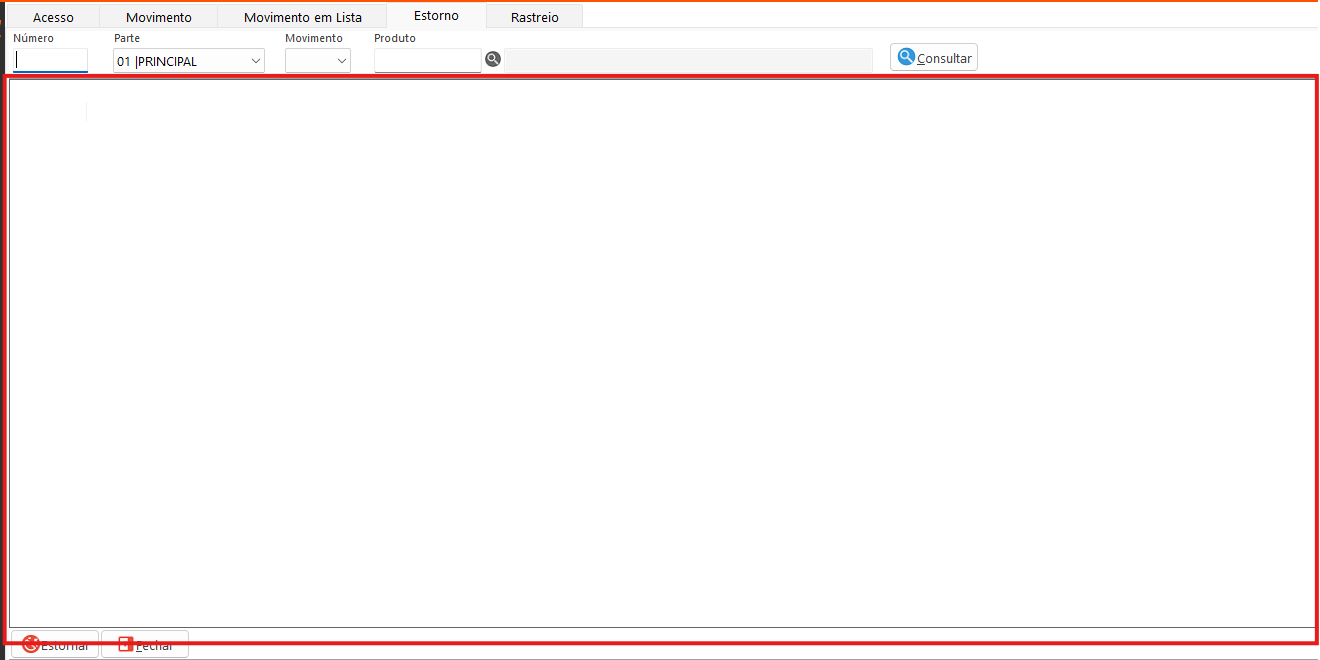Click into the Produto code field
1320x660 pixels.
(x=427, y=61)
